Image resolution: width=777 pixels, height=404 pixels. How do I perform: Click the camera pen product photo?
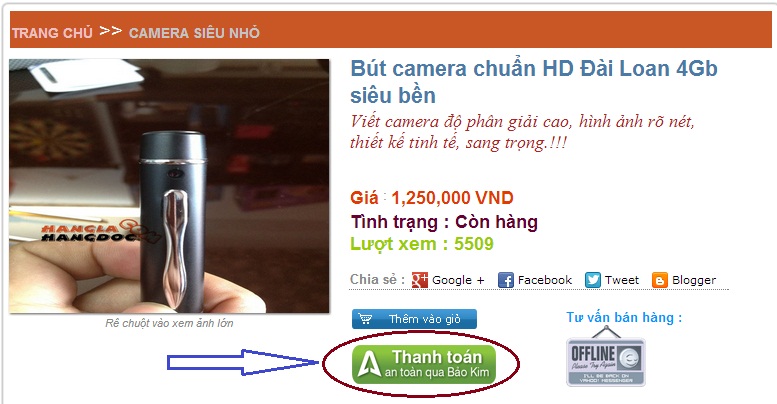point(169,186)
